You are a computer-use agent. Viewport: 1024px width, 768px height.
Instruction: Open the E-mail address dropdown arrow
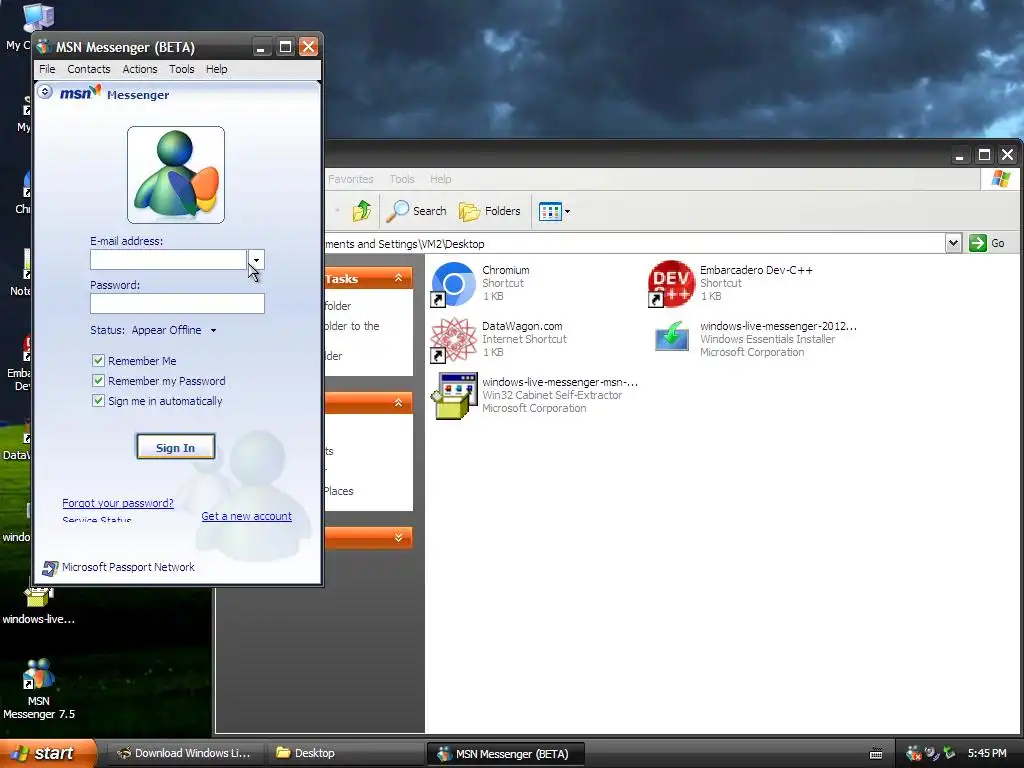(256, 260)
